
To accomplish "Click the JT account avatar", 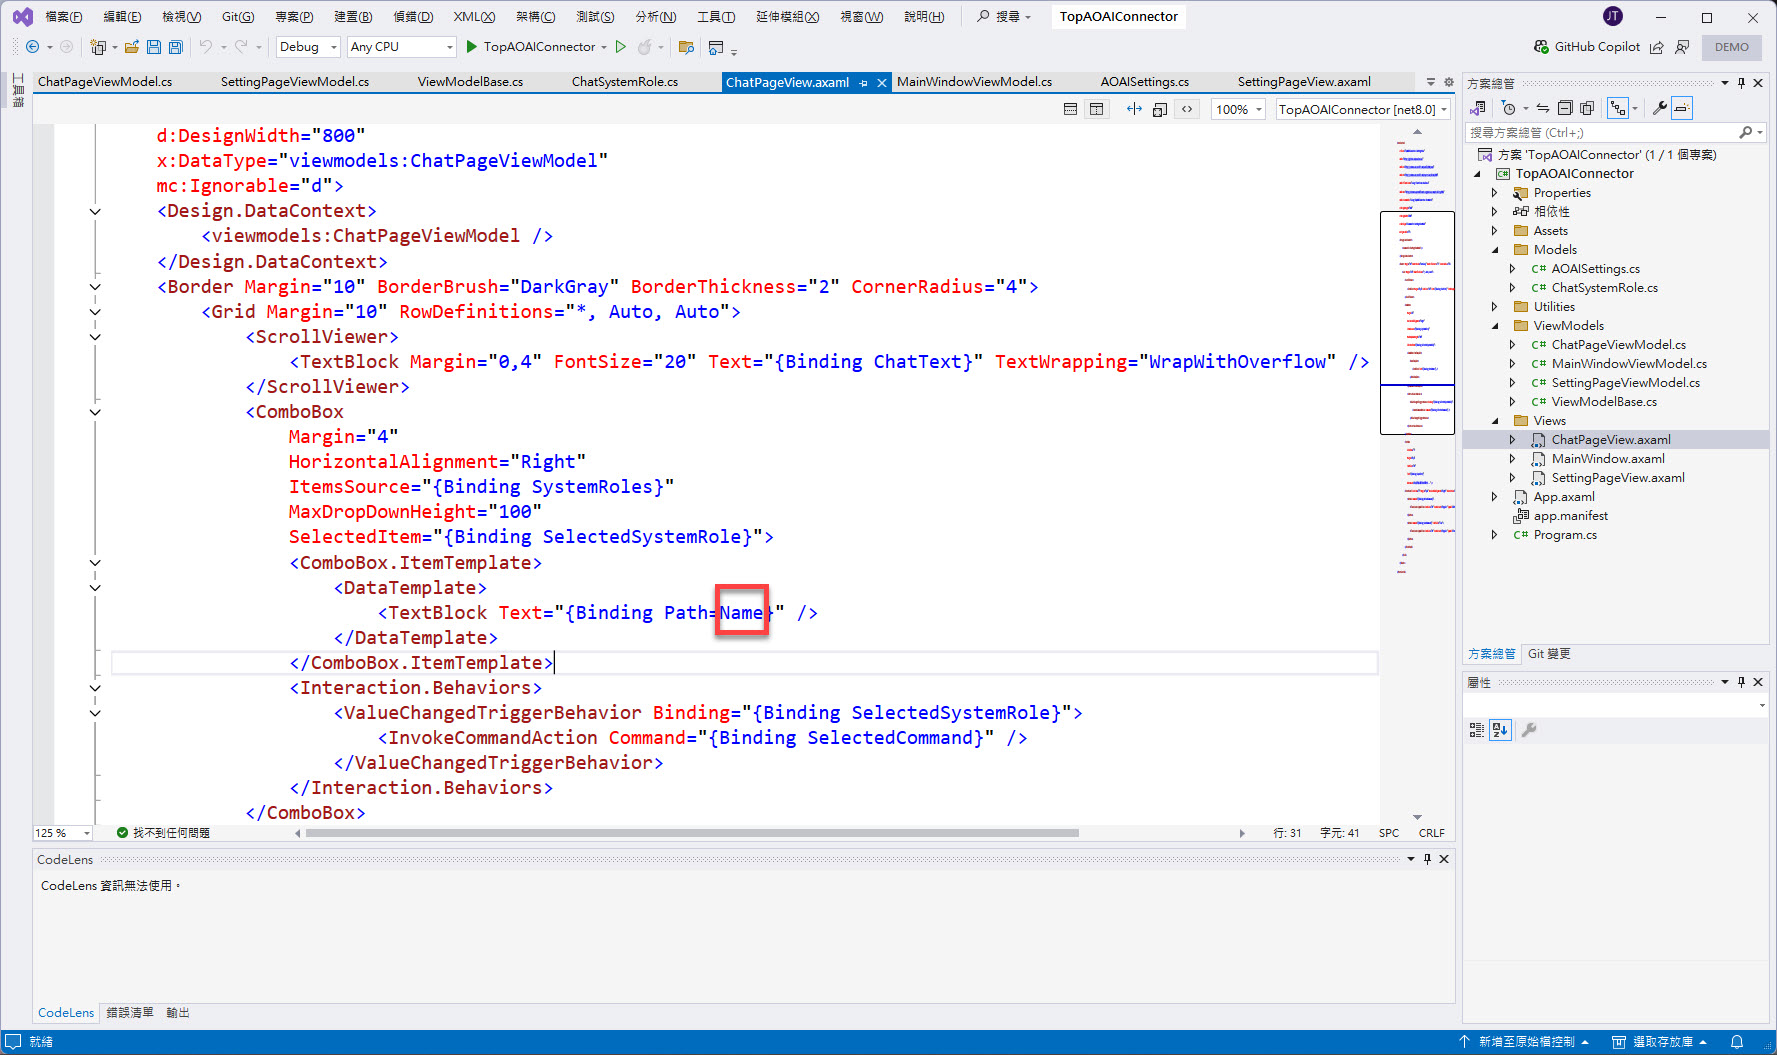I will pyautogui.click(x=1613, y=16).
